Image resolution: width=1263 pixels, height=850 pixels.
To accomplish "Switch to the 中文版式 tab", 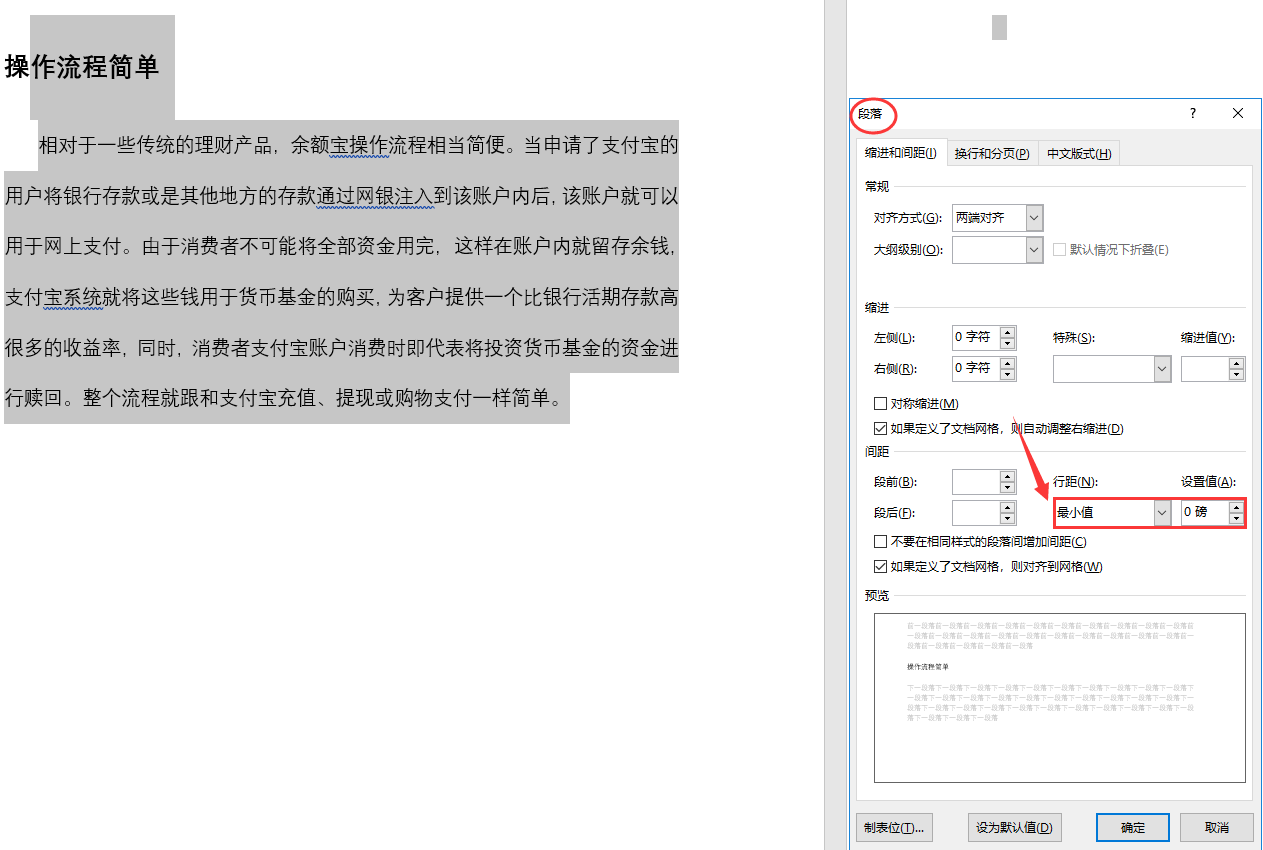I will 1078,153.
